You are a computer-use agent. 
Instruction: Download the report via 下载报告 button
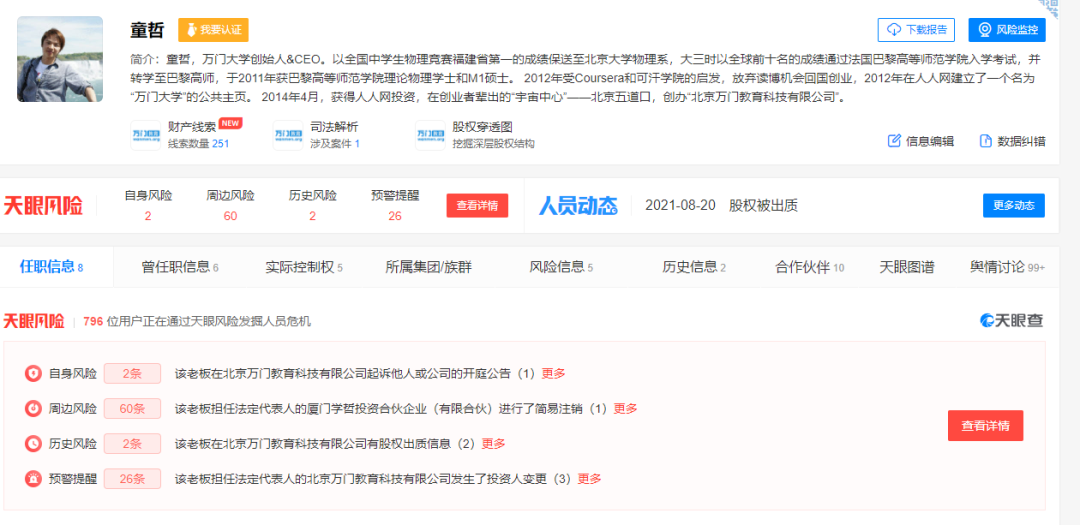[916, 30]
